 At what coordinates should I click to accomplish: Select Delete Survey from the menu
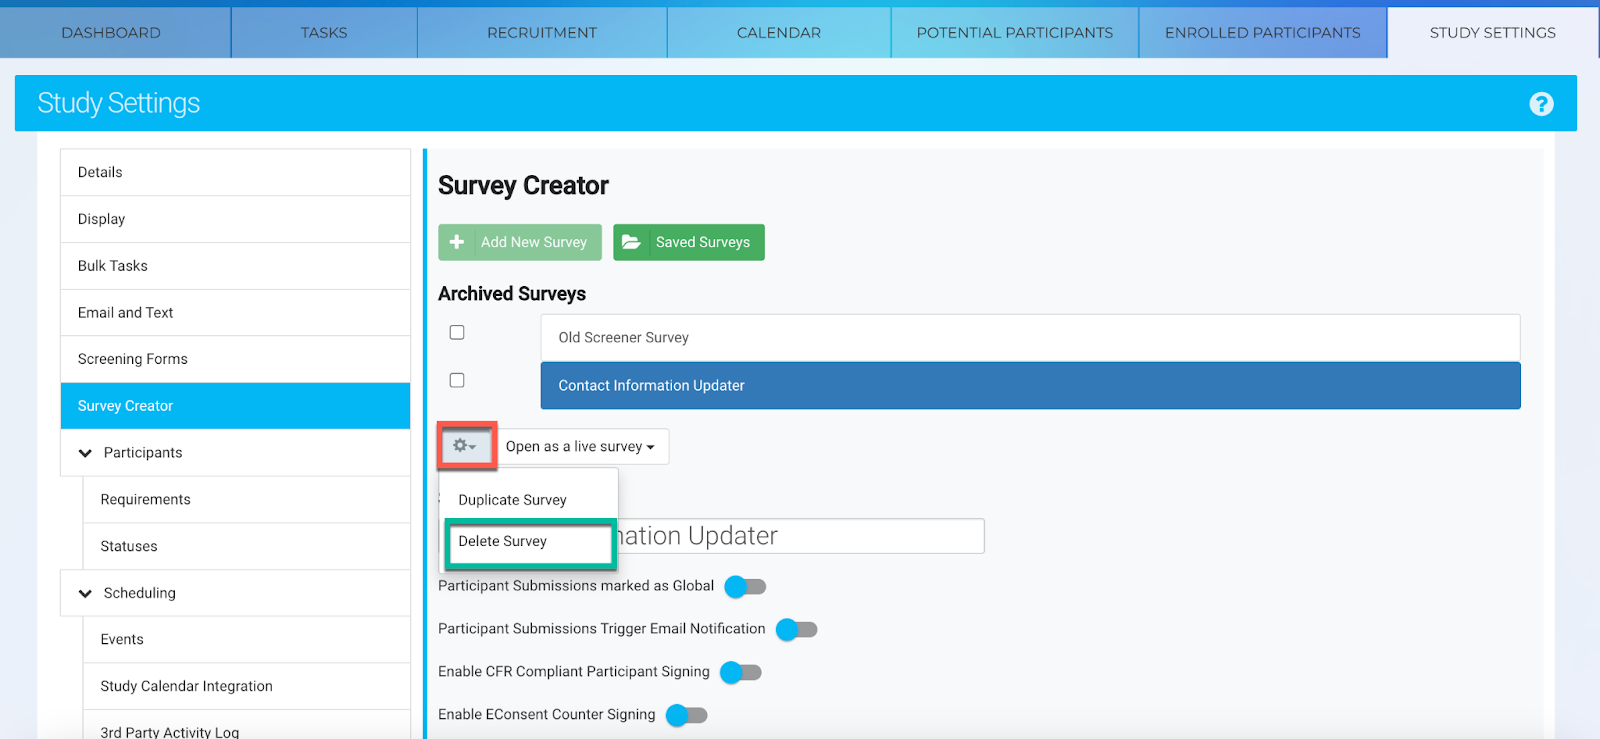pos(503,541)
